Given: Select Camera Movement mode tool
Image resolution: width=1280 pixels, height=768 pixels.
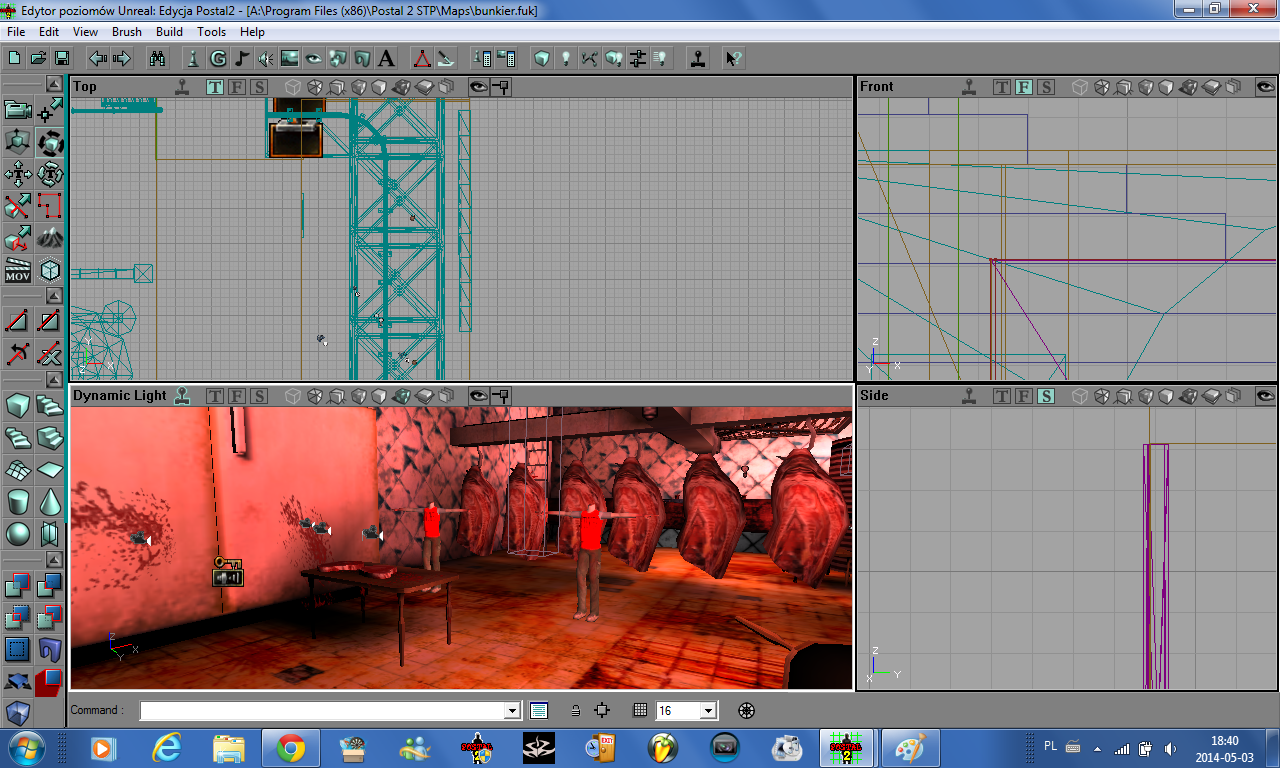Looking at the screenshot, I should [17, 111].
